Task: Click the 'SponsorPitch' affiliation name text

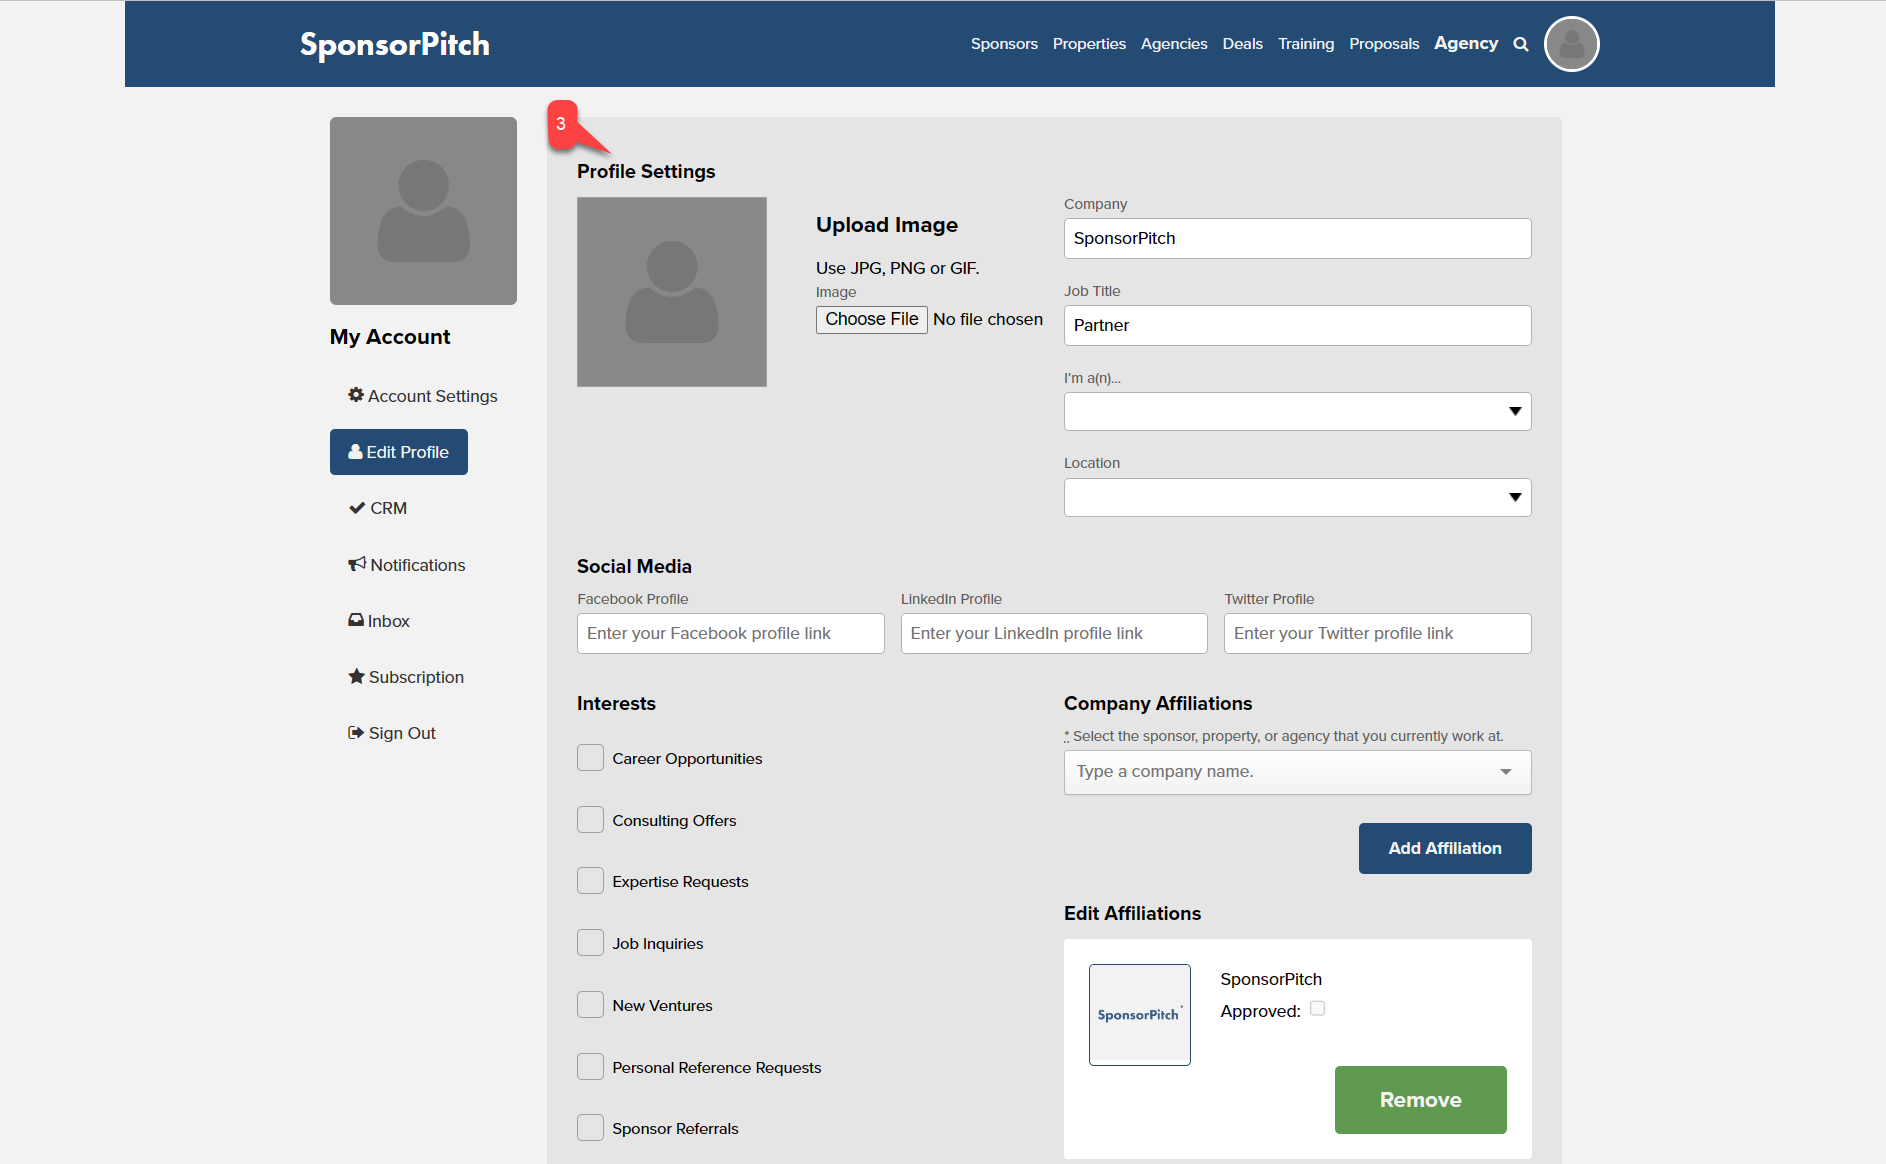Action: 1271,979
